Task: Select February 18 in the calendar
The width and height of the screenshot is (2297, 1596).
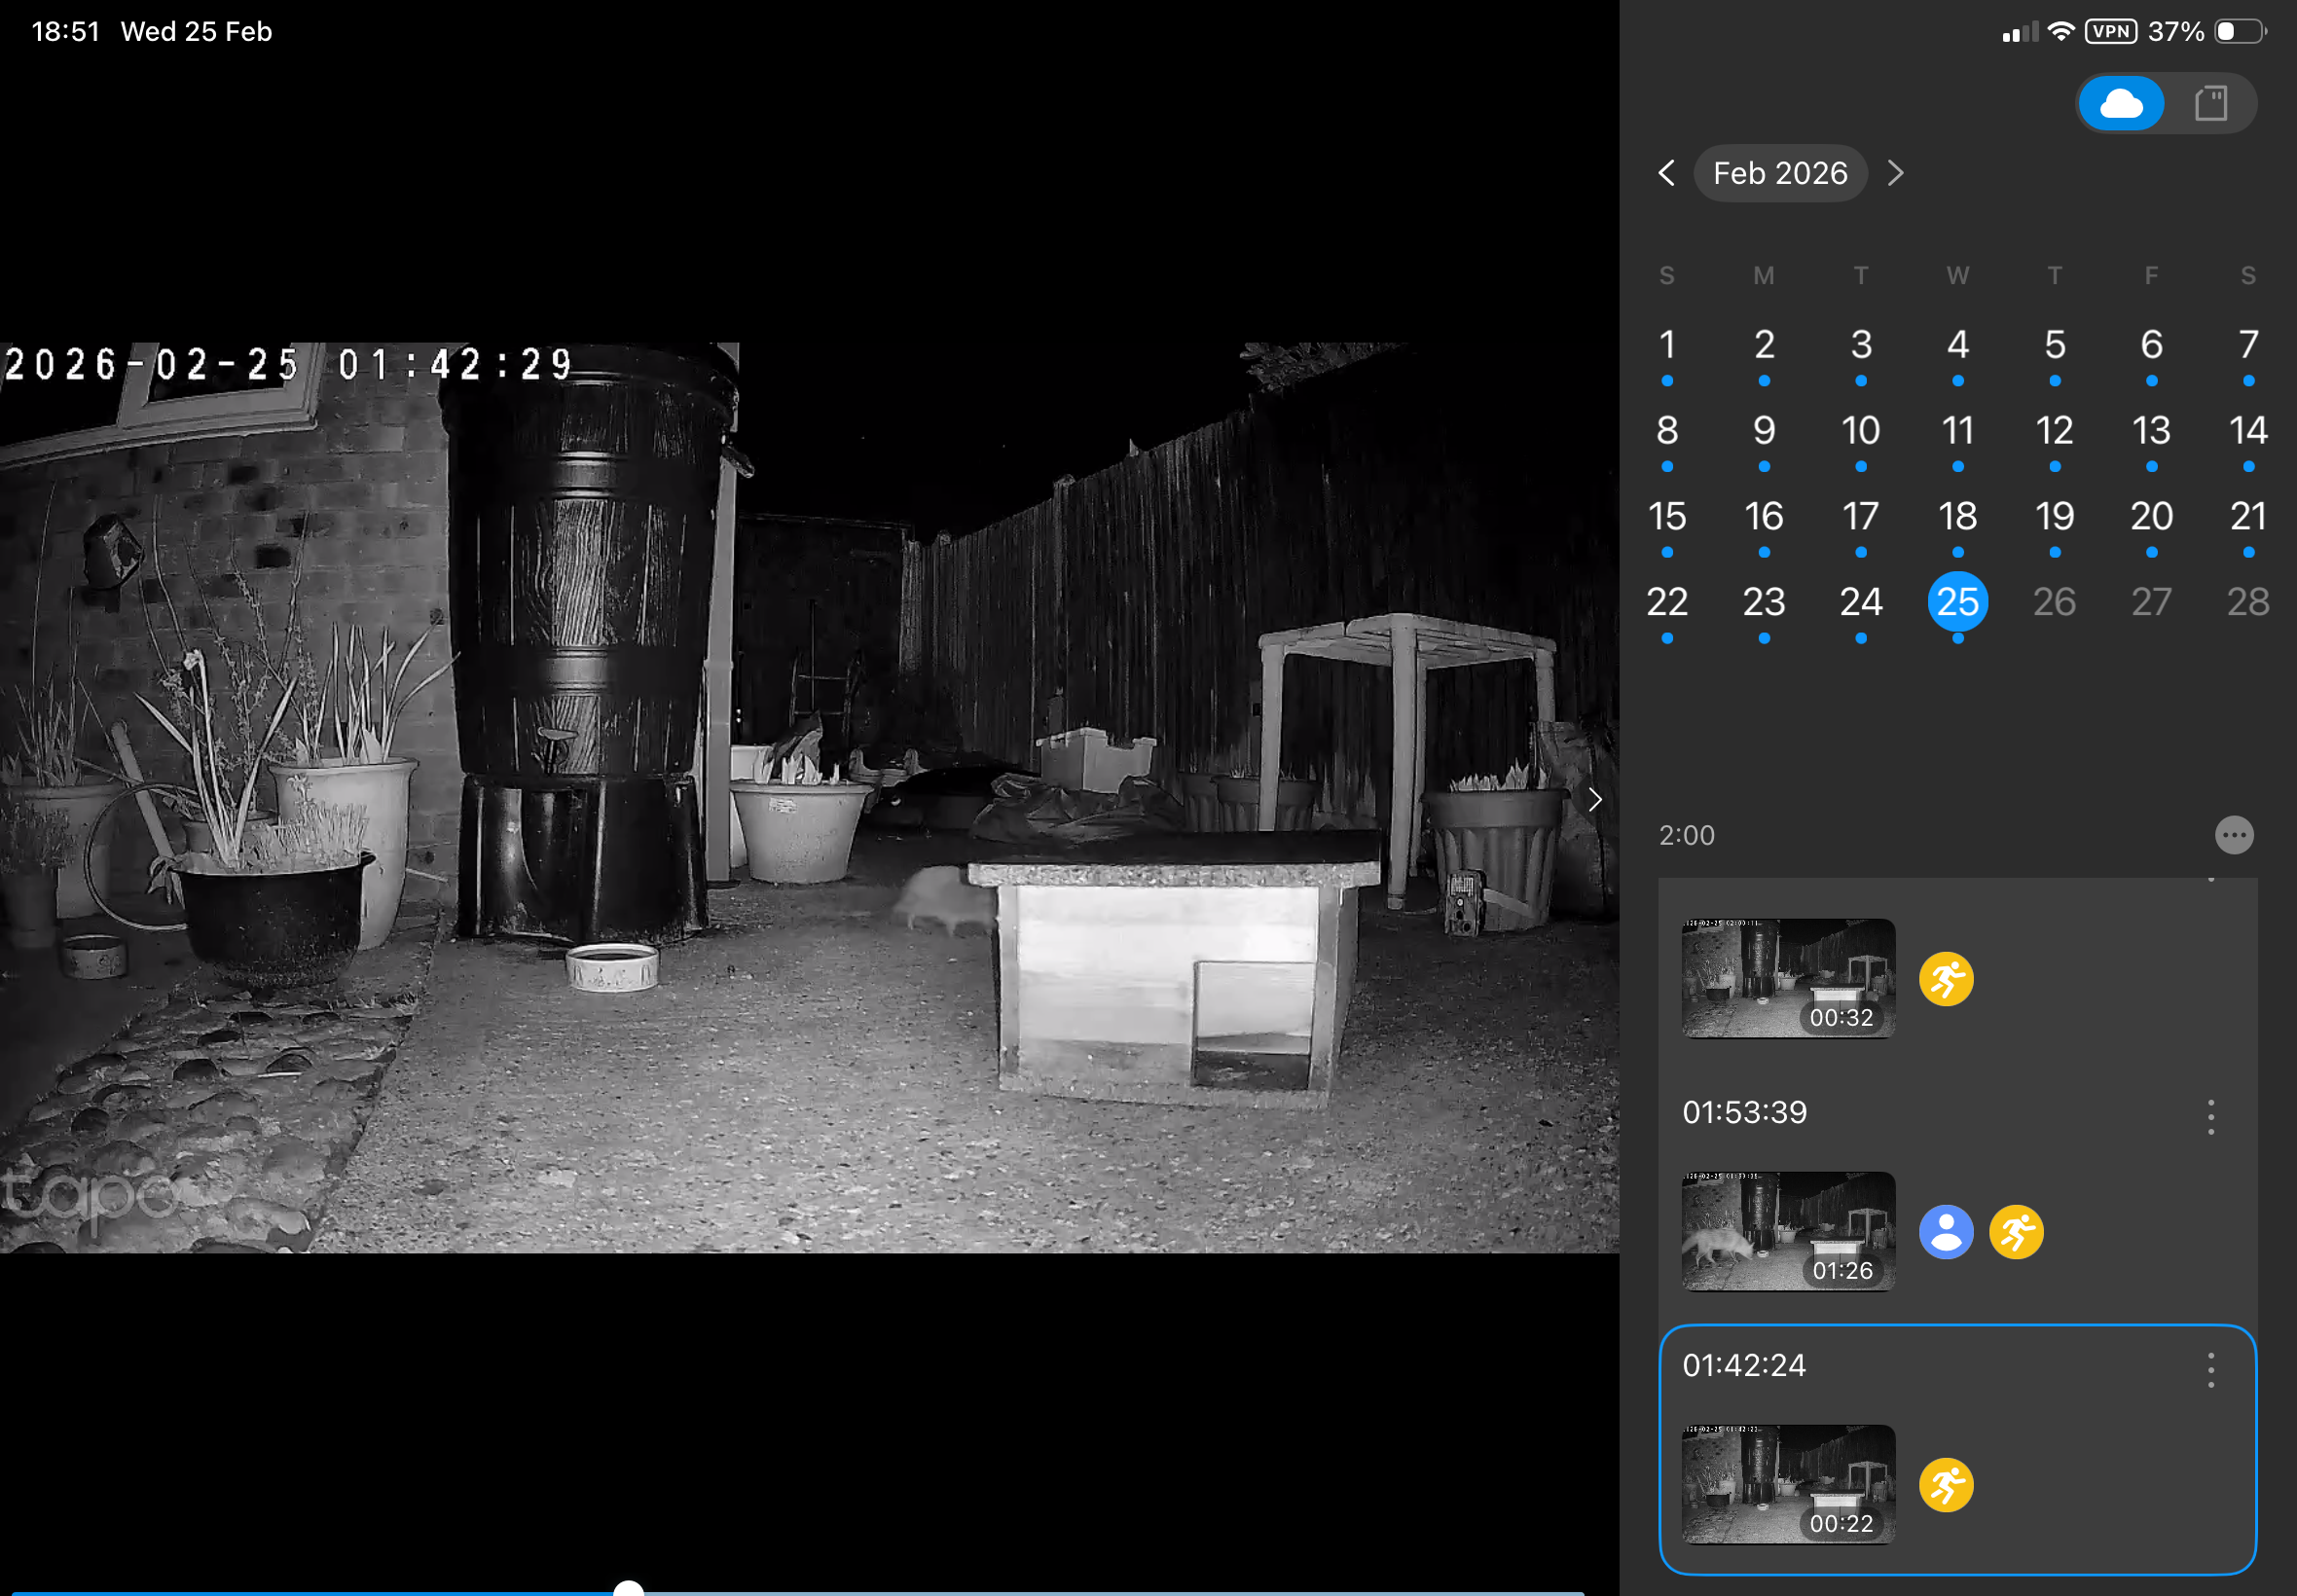Action: click(1957, 517)
